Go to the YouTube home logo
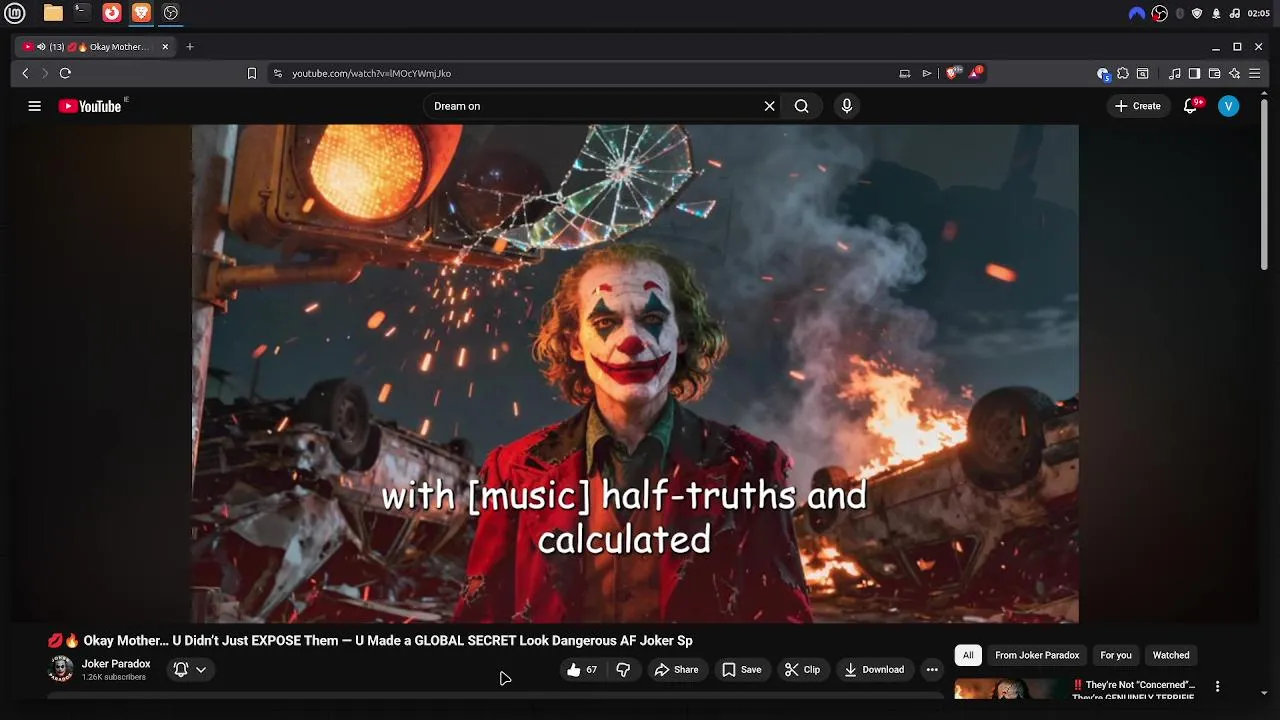This screenshot has height=720, width=1280. [90, 106]
